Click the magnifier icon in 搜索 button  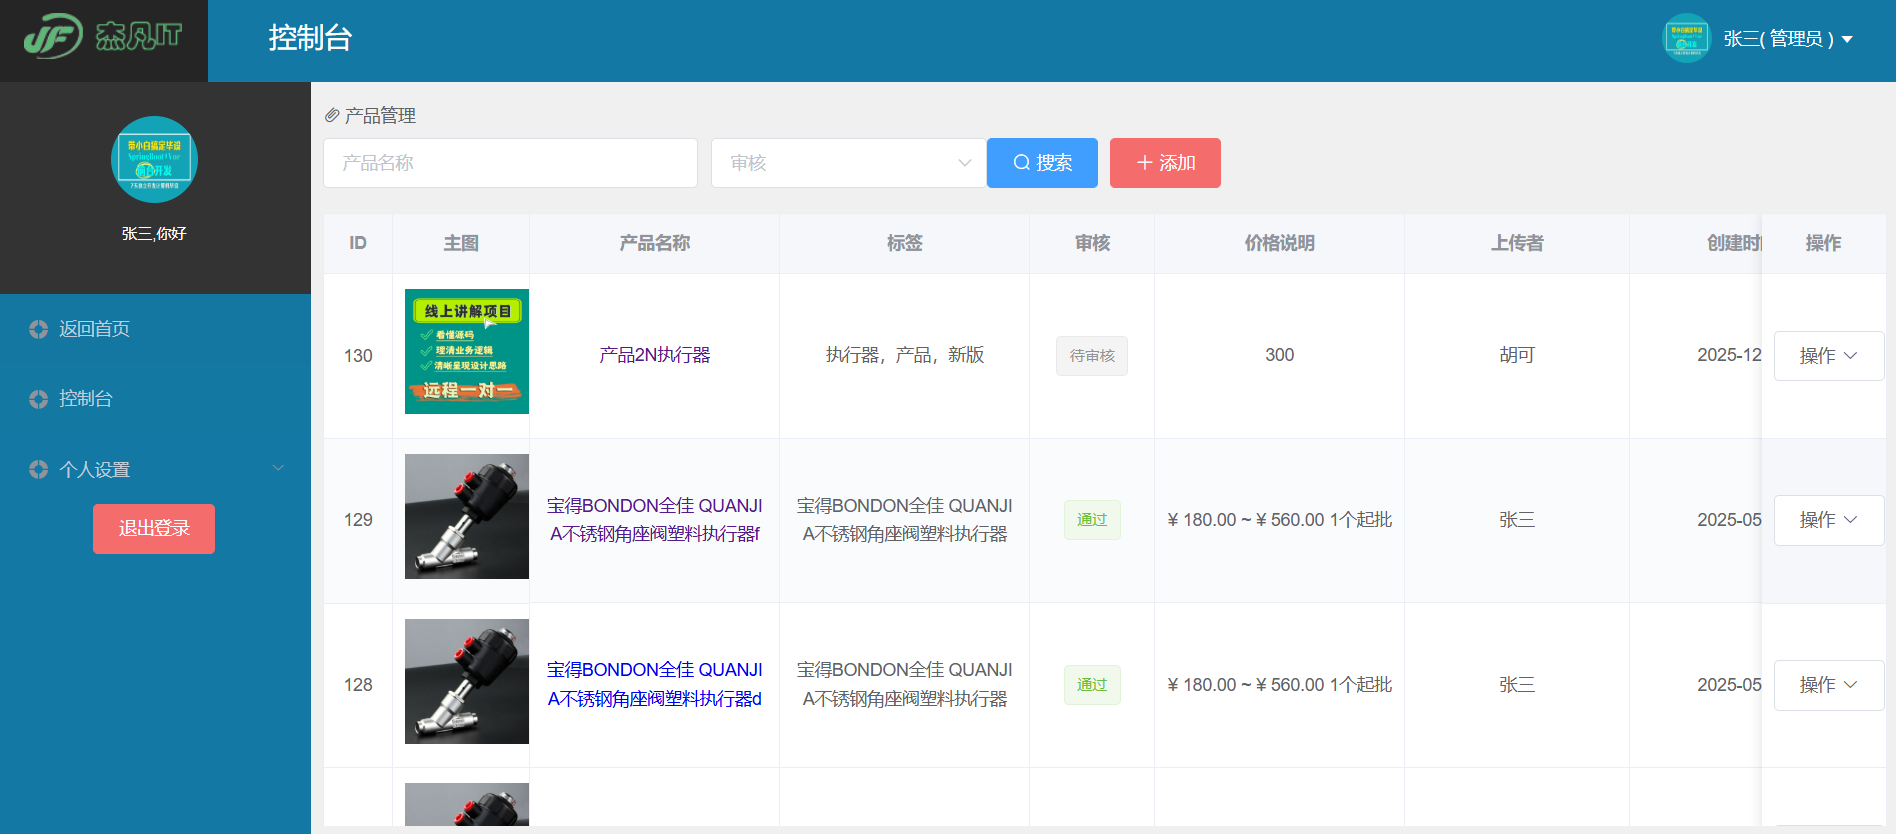tap(1022, 162)
